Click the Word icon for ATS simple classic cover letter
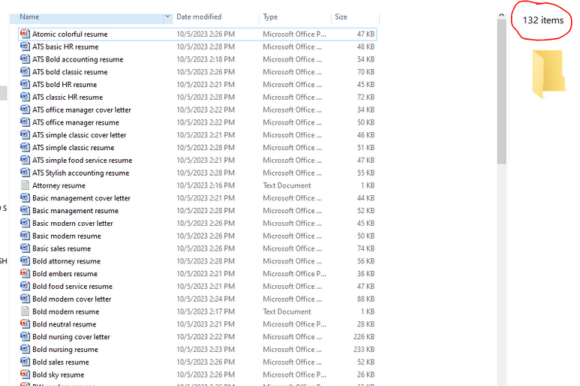The width and height of the screenshot is (580, 386). [x=25, y=135]
